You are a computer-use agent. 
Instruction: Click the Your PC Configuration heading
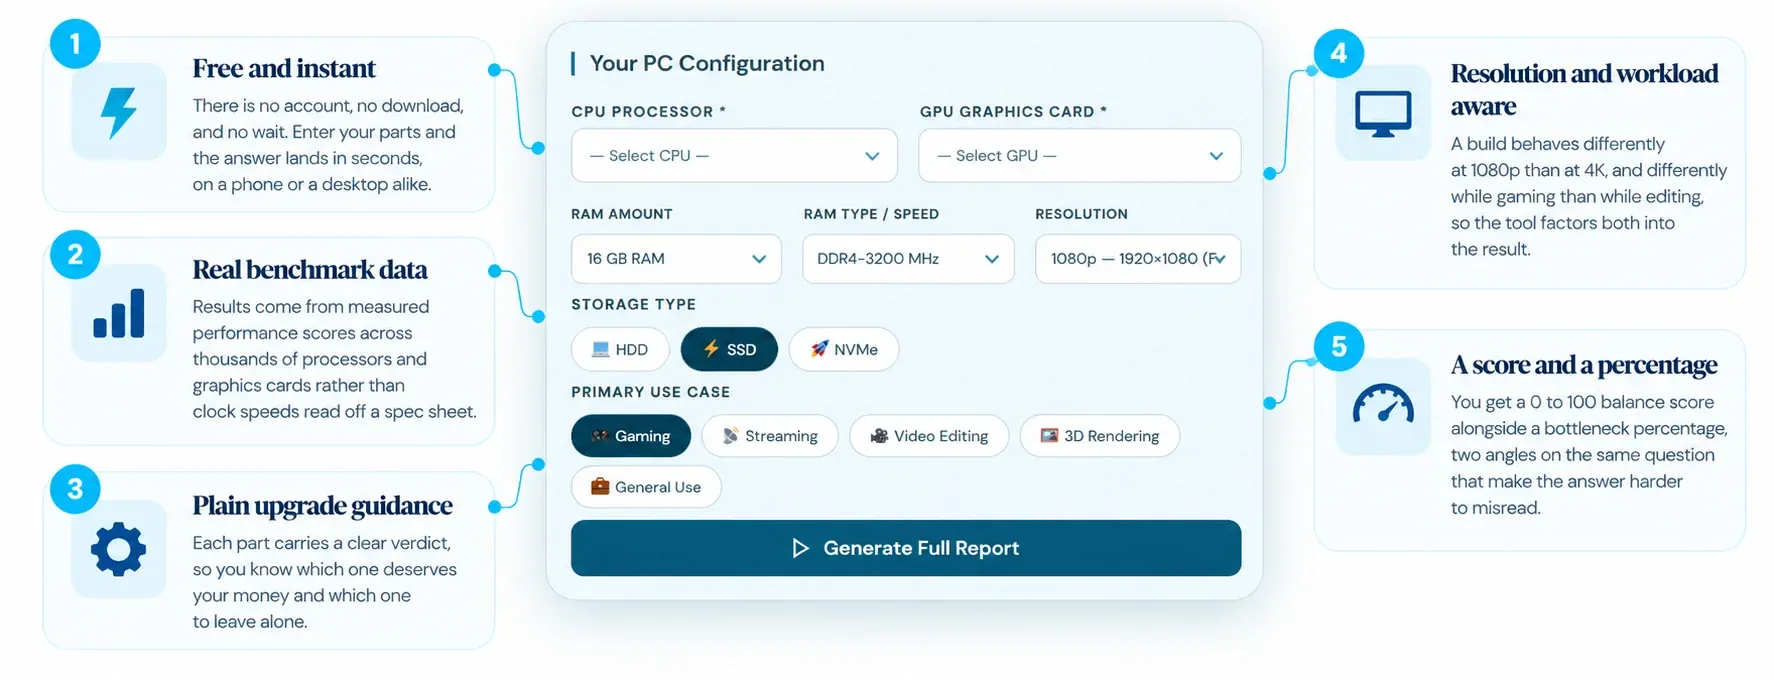[707, 64]
